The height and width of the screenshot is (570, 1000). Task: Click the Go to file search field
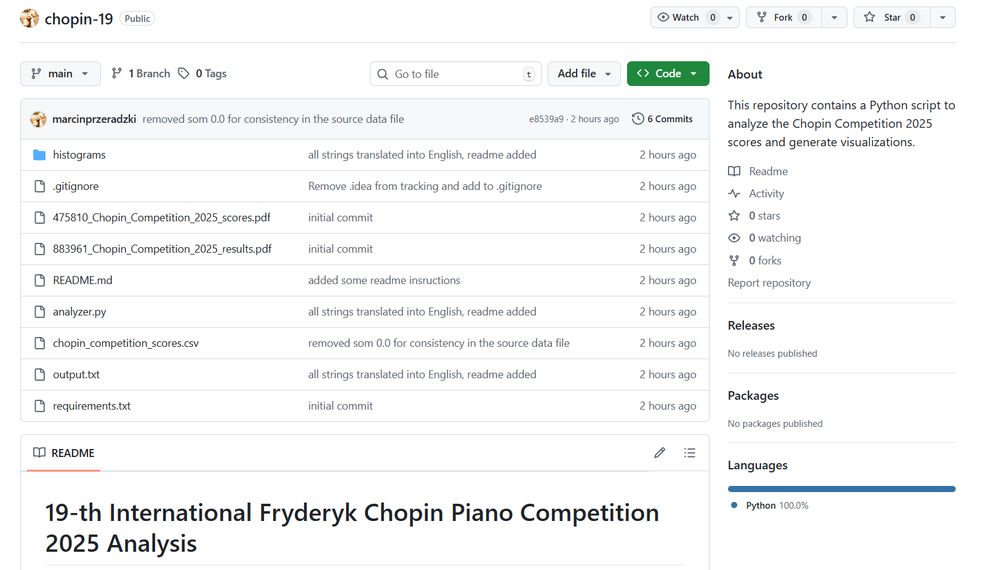pyautogui.click(x=455, y=74)
